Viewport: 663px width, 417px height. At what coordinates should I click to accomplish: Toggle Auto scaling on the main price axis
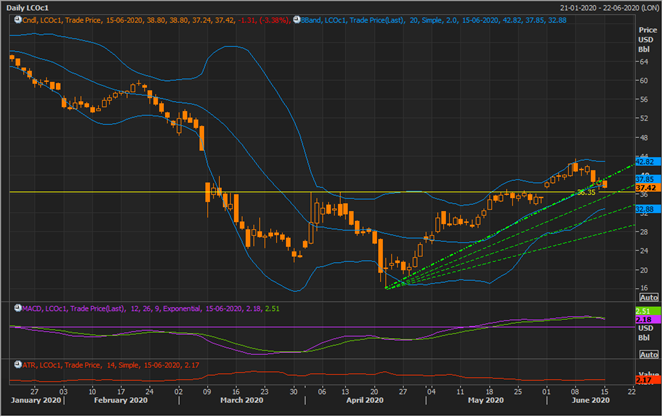click(649, 298)
